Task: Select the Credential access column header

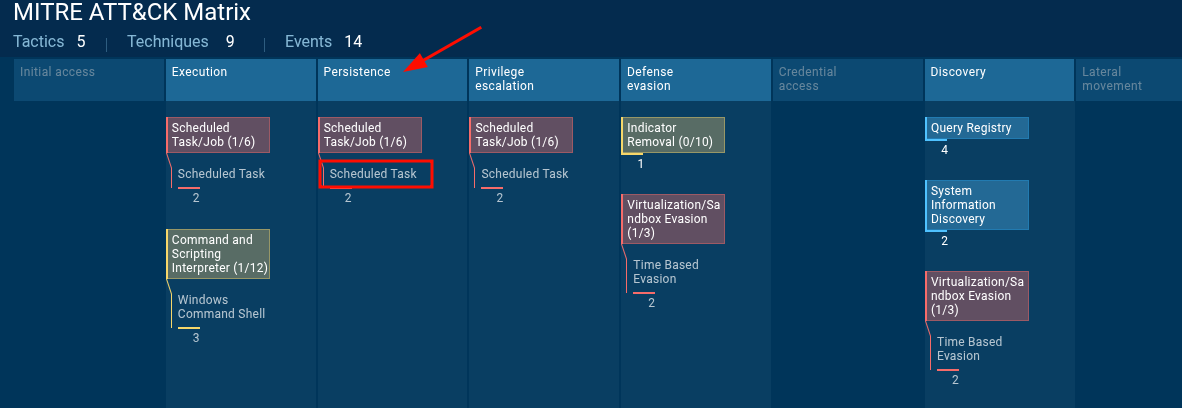Action: pyautogui.click(x=848, y=80)
